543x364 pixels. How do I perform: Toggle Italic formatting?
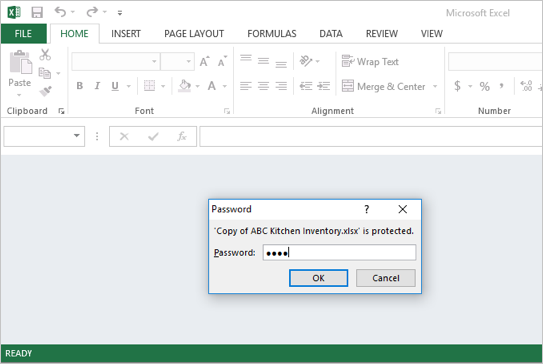tap(97, 86)
